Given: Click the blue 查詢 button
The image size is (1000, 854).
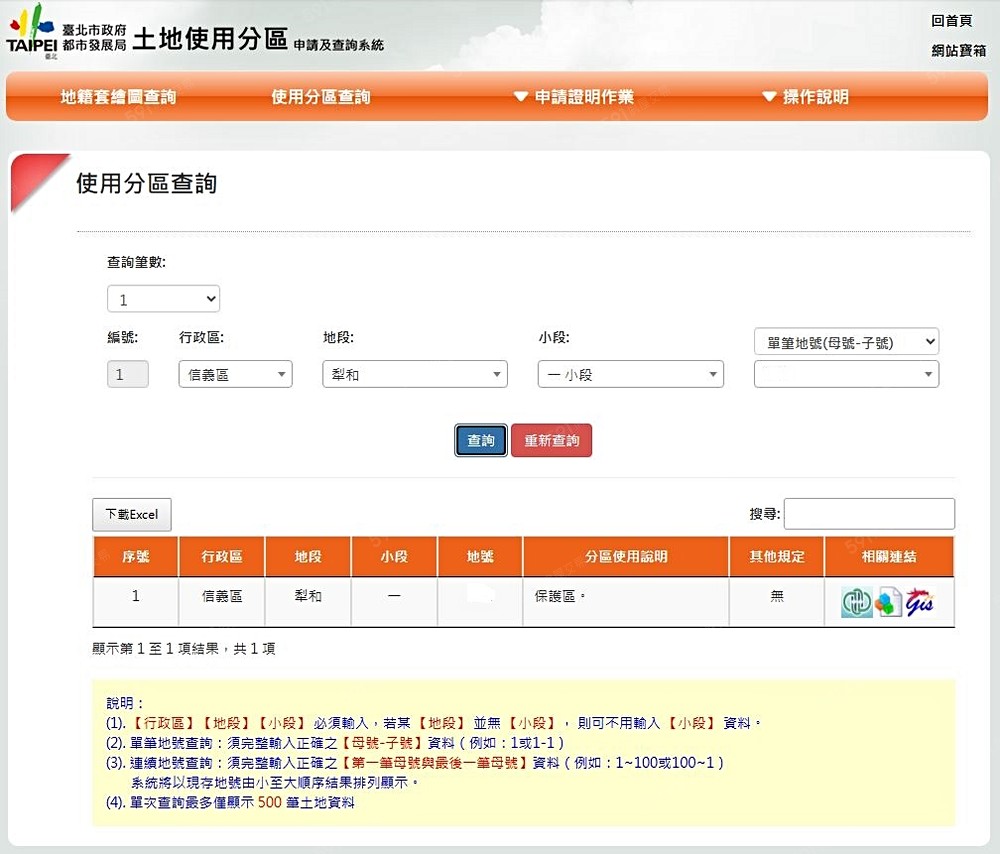Looking at the screenshot, I should (481, 441).
